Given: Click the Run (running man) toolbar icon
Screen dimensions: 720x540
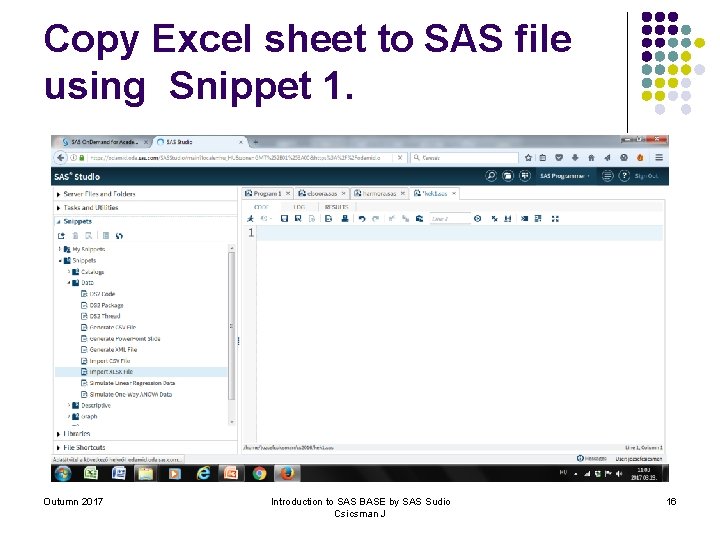Looking at the screenshot, I should (250, 219).
